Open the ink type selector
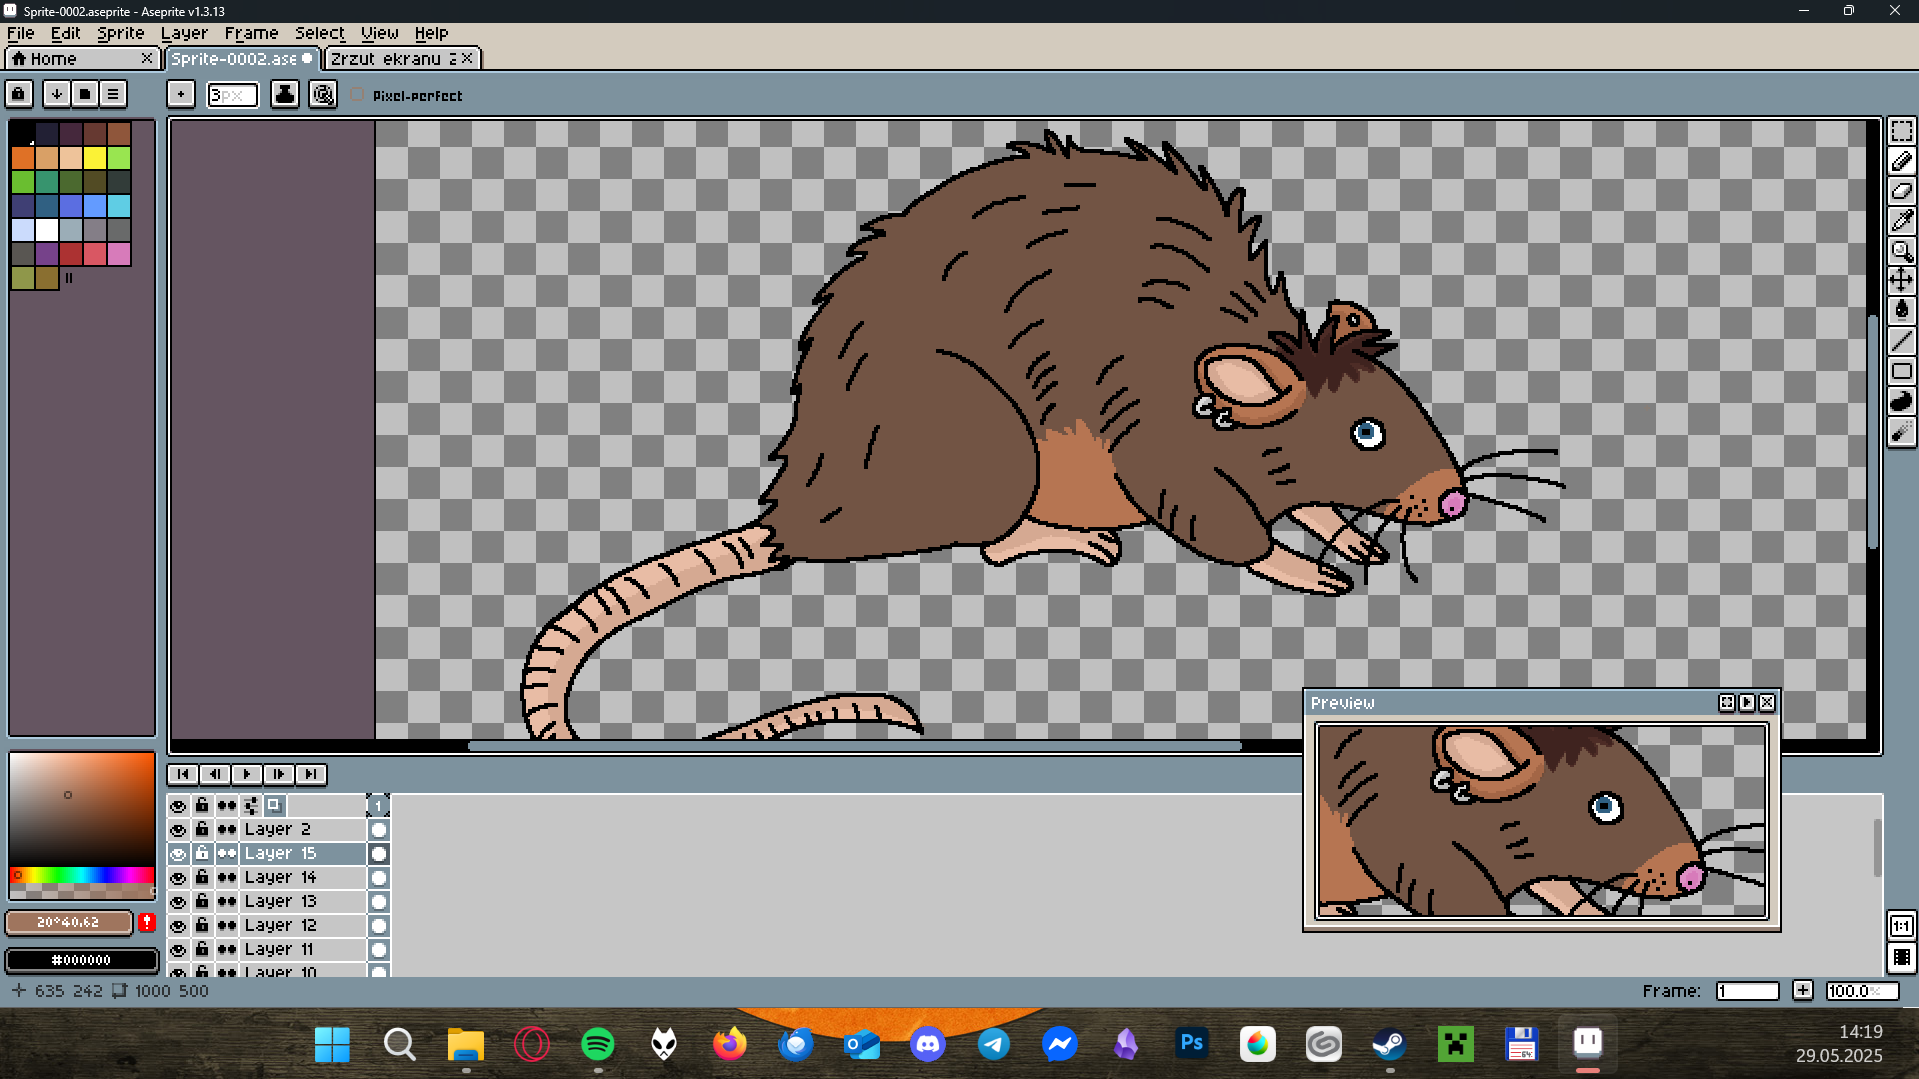Image resolution: width=1919 pixels, height=1079 pixels. 285,94
